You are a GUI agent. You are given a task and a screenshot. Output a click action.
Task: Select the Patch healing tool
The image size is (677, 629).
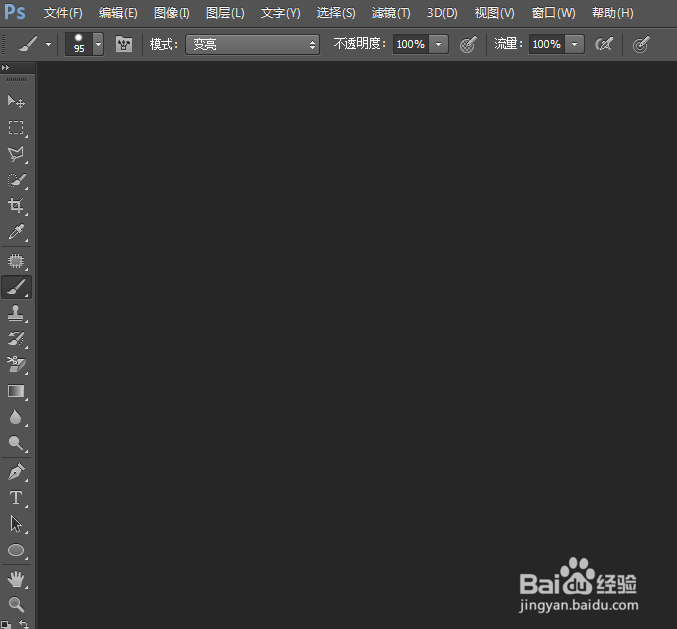[x=16, y=261]
